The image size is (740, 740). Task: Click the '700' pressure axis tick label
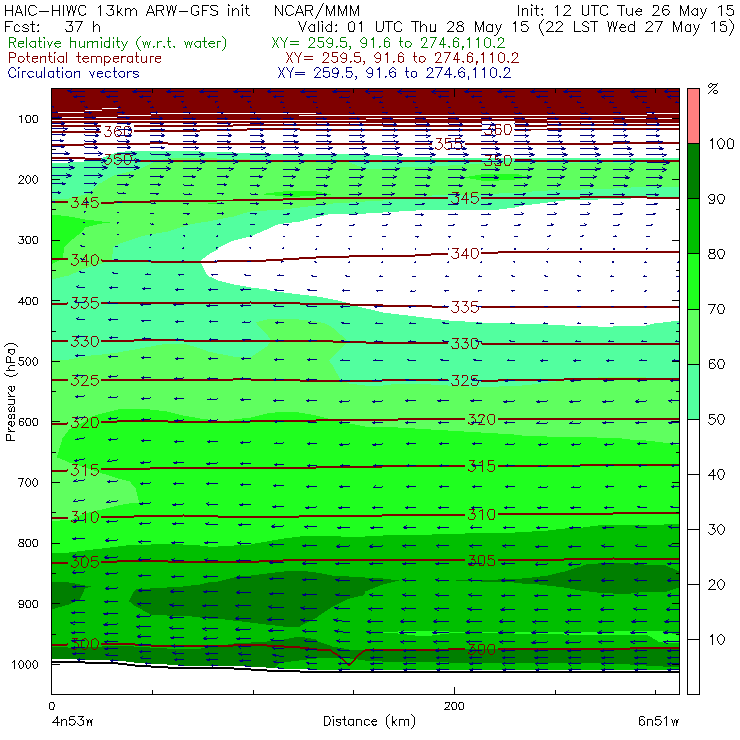(28, 483)
